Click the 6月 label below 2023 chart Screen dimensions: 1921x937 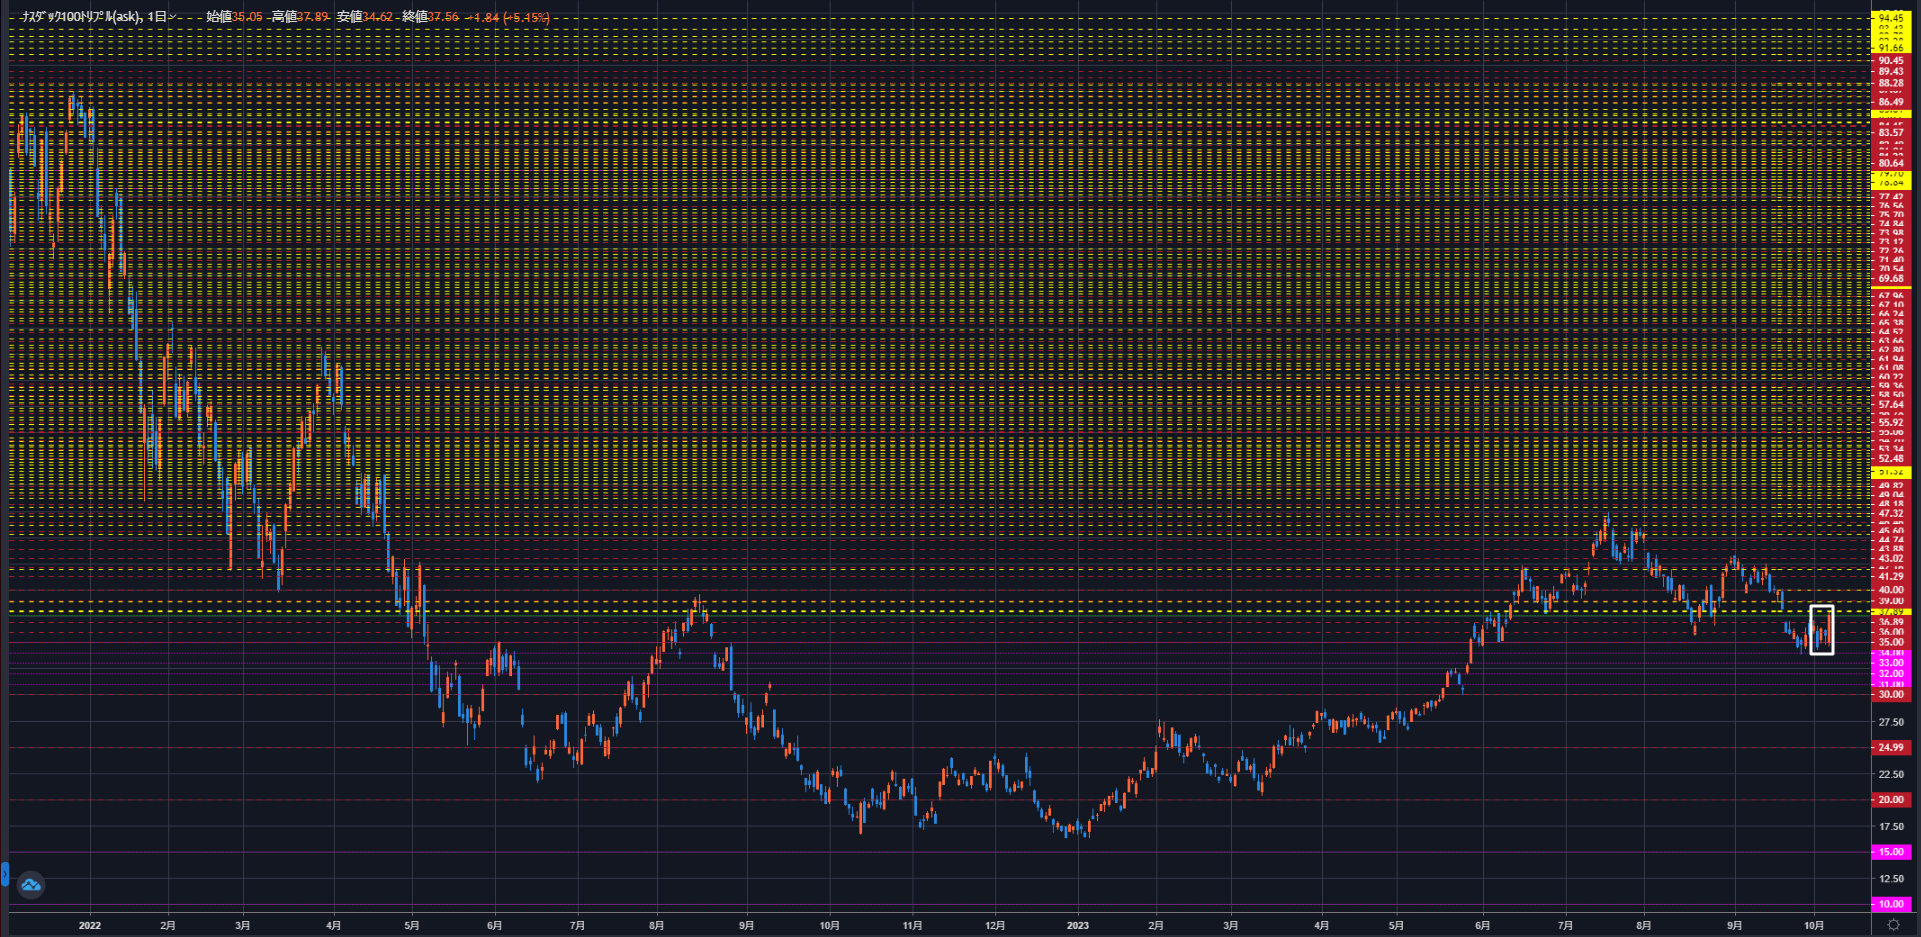1482,925
